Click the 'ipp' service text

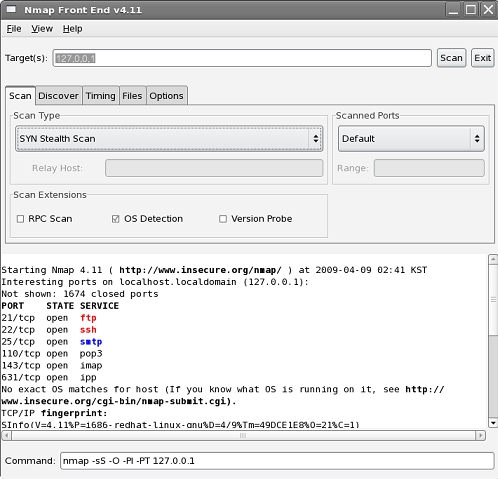(x=88, y=378)
